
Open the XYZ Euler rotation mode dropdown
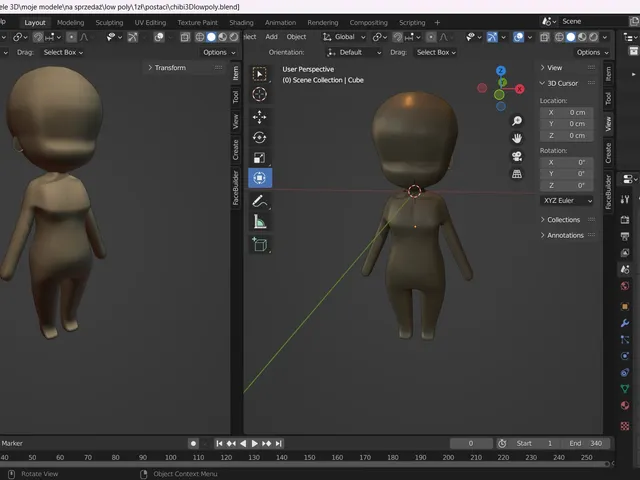[x=567, y=200]
